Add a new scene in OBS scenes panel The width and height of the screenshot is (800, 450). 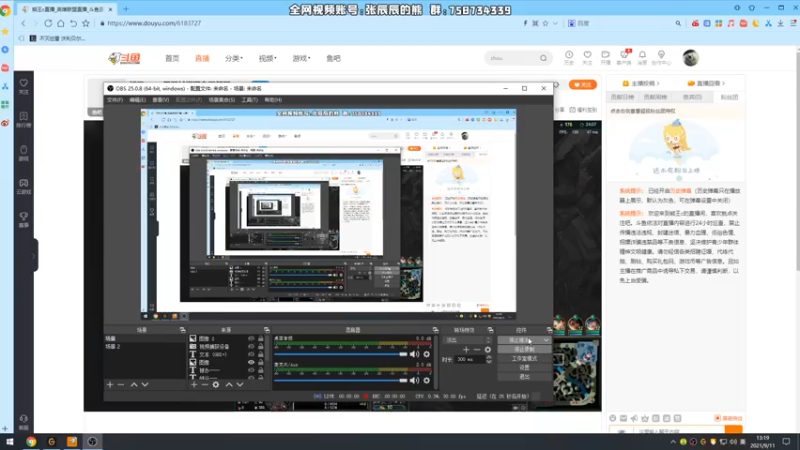pos(110,385)
